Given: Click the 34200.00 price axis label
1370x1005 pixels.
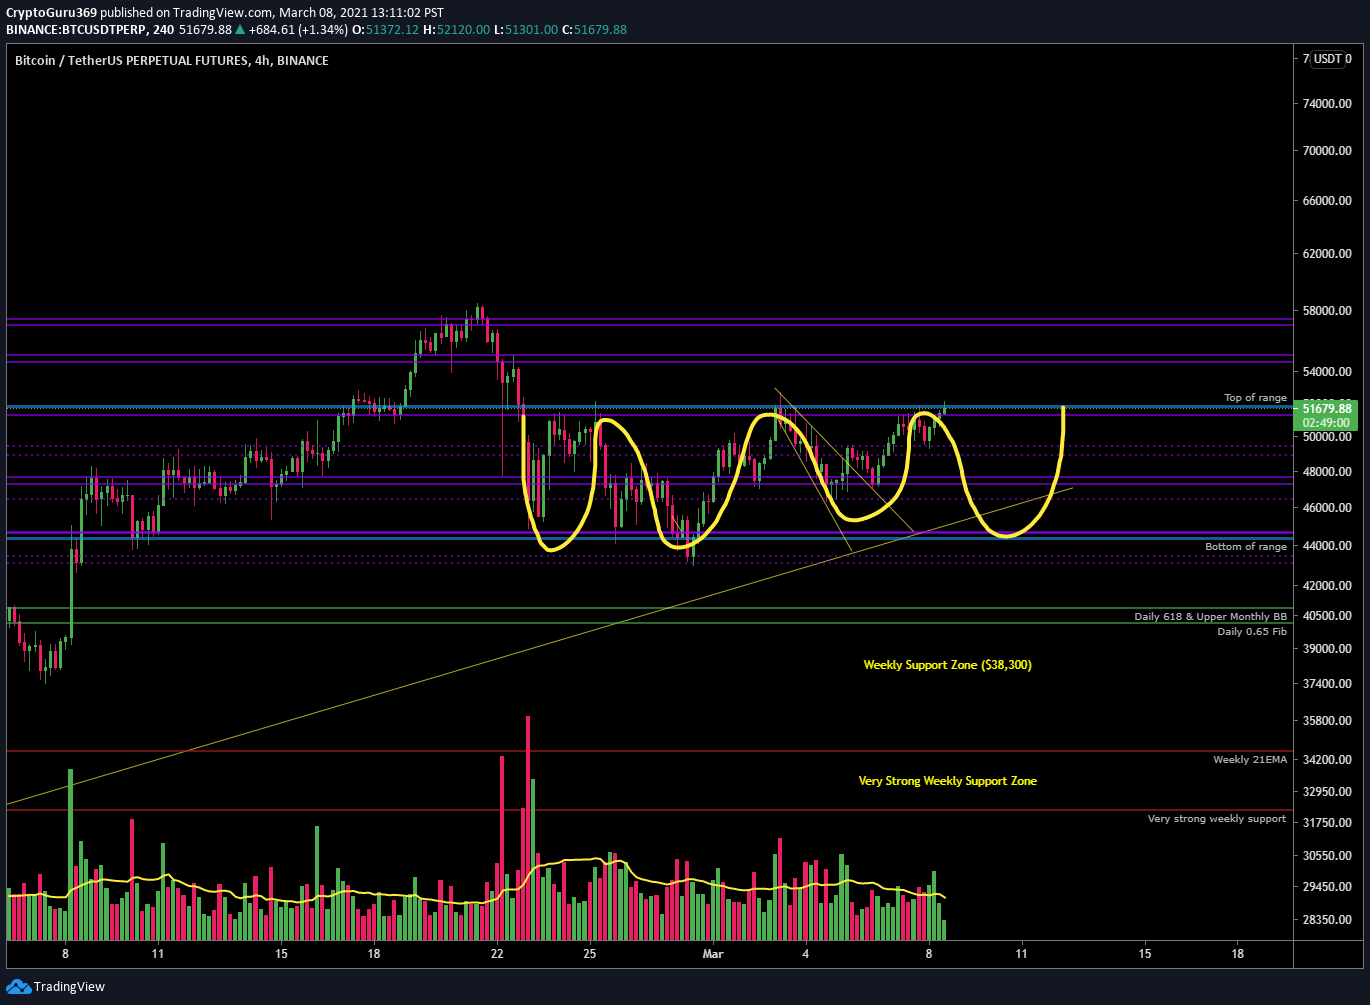Looking at the screenshot, I should 1327,760.
